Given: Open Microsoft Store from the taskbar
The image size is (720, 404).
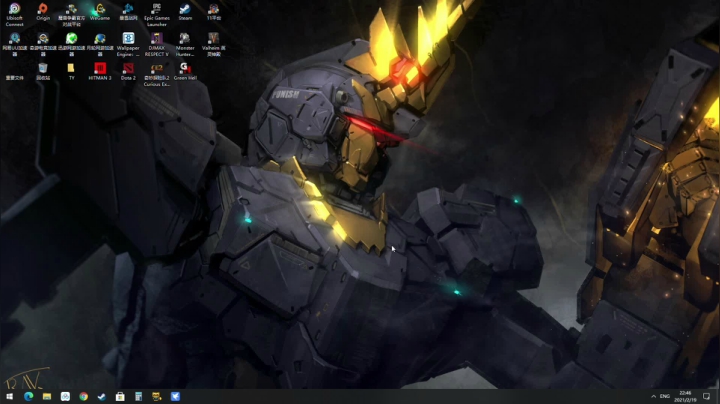Looking at the screenshot, I should [x=120, y=396].
